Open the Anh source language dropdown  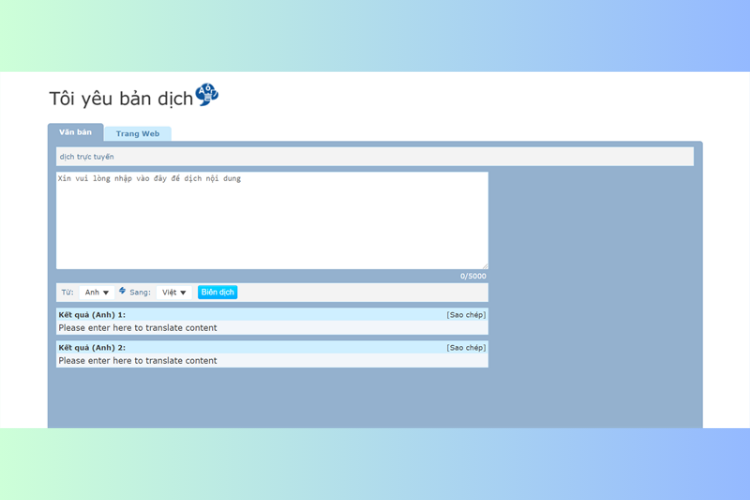click(x=97, y=292)
